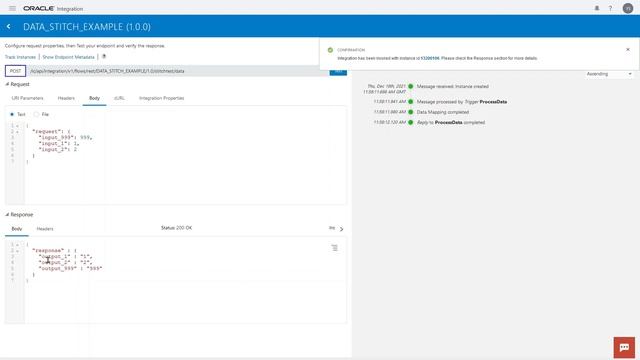This screenshot has width=640, height=360.
Task: Click the "output_999" line in response
Action: pos(70,268)
